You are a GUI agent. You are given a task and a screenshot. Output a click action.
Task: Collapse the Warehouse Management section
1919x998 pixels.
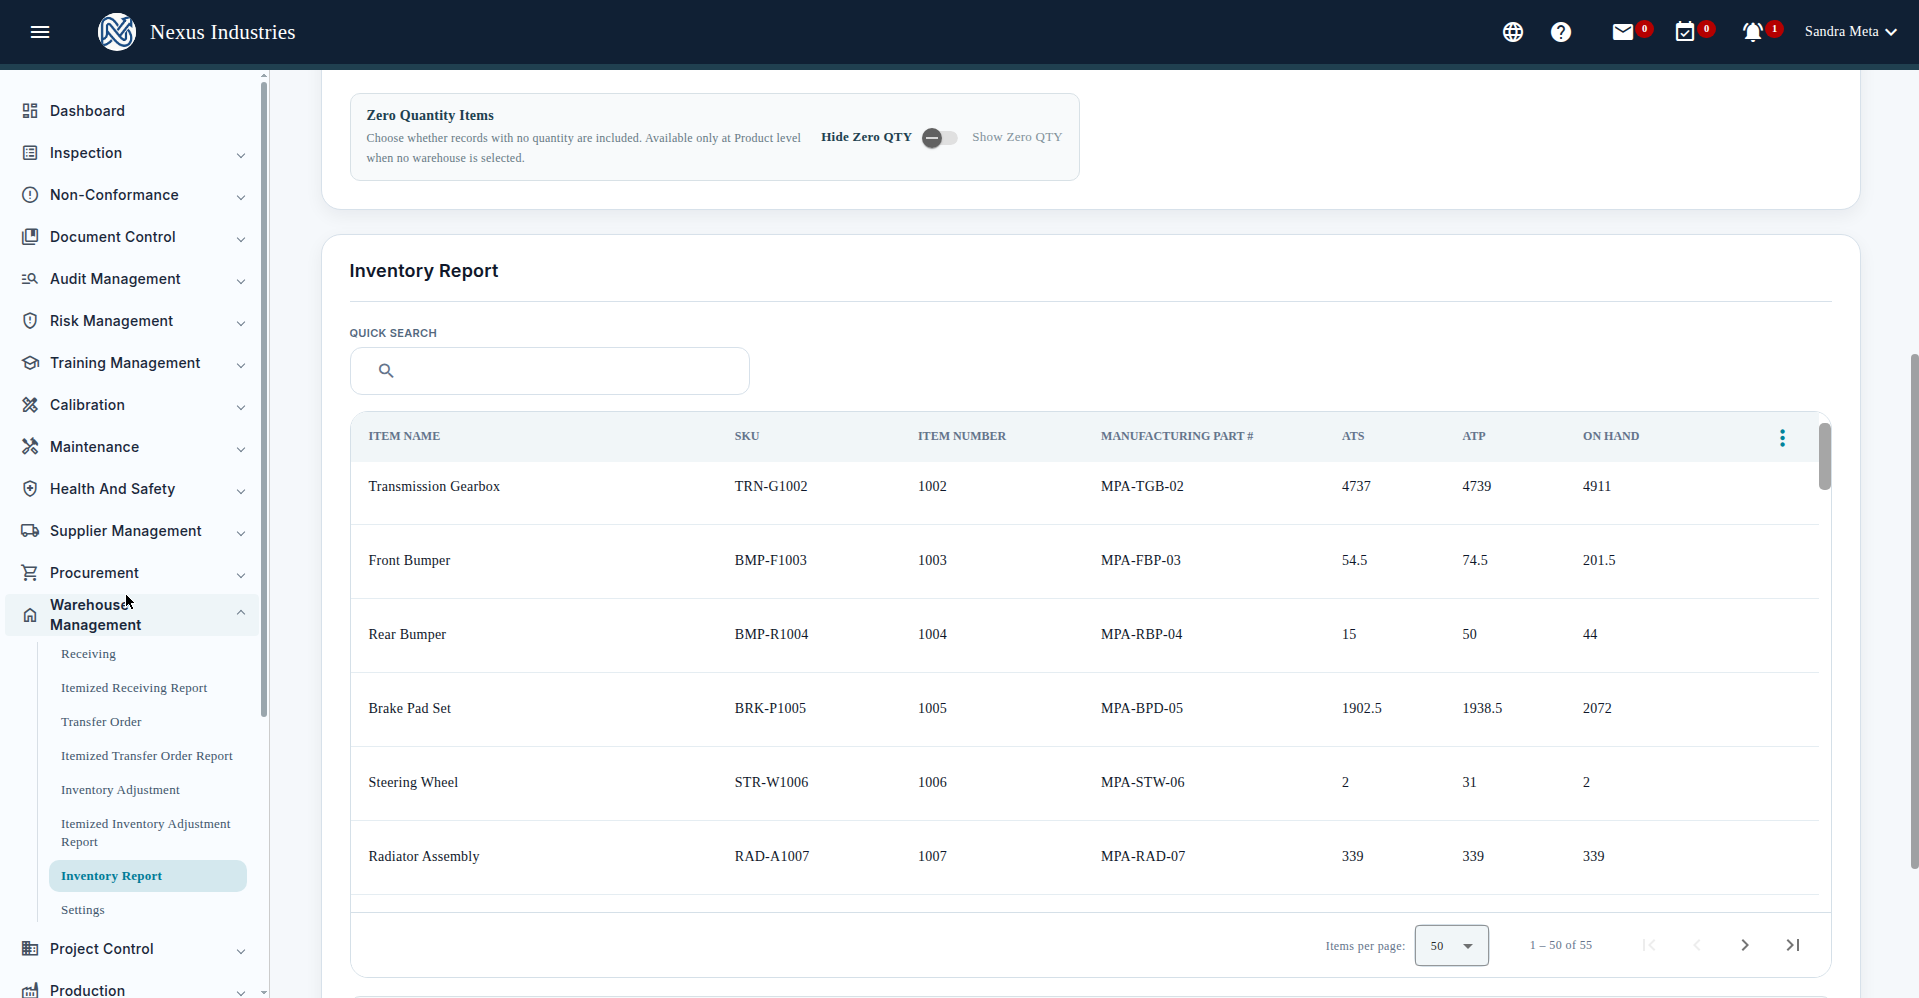coord(133,615)
